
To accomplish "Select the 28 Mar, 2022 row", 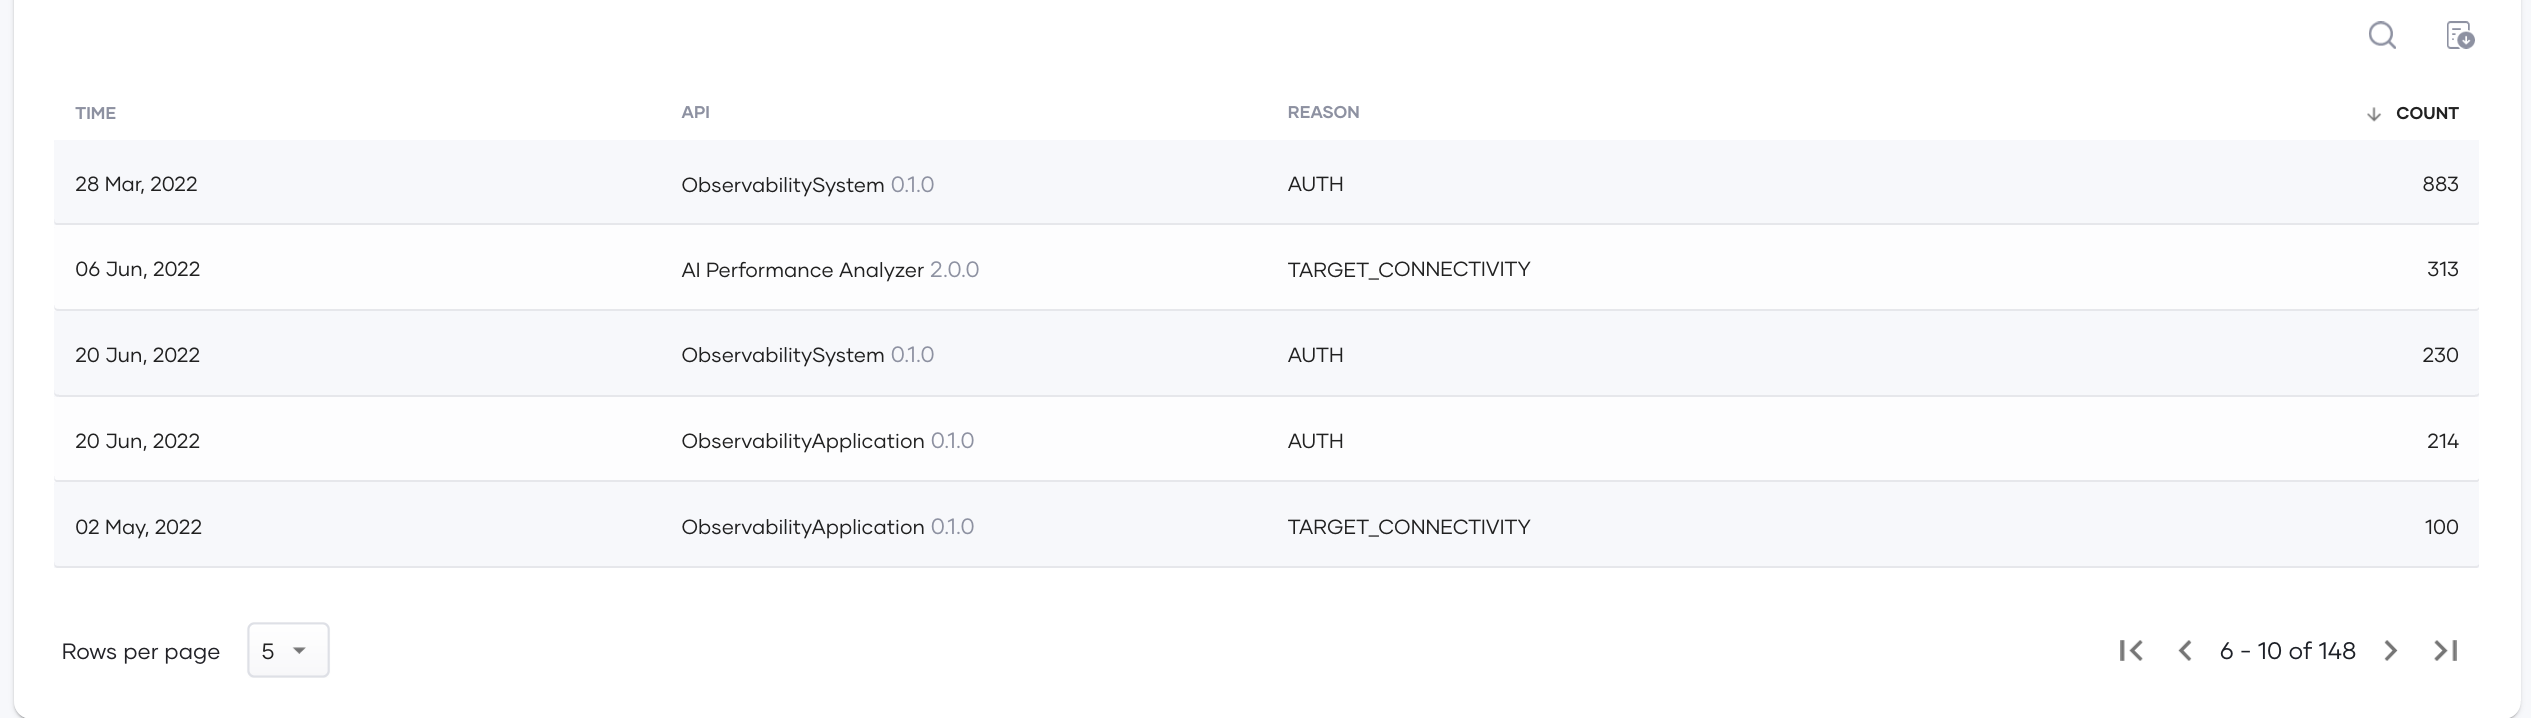I will 1266,183.
